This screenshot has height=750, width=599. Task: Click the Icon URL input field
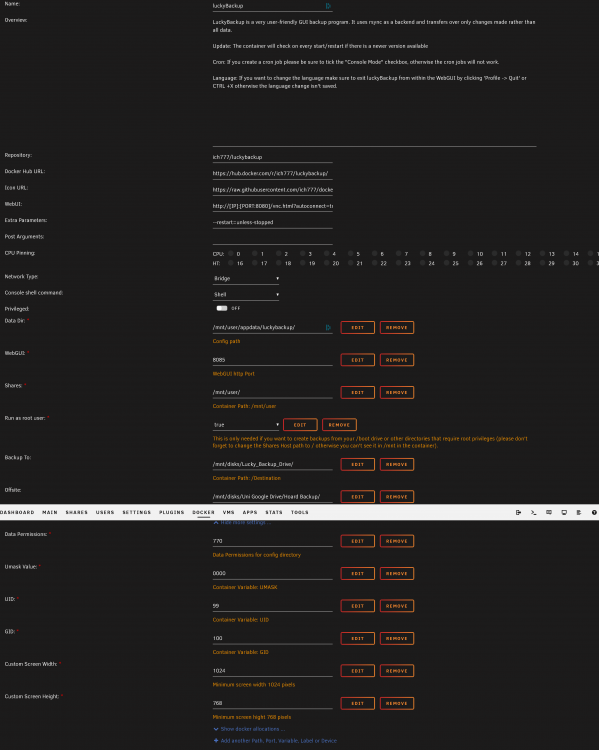(x=272, y=190)
